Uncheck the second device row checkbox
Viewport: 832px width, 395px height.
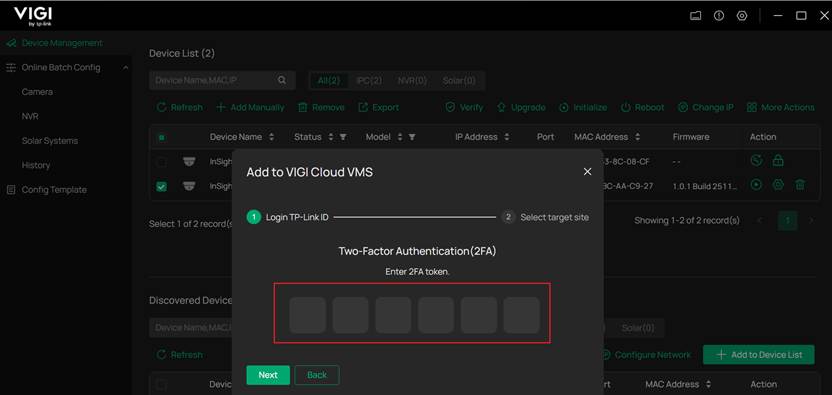click(x=161, y=186)
